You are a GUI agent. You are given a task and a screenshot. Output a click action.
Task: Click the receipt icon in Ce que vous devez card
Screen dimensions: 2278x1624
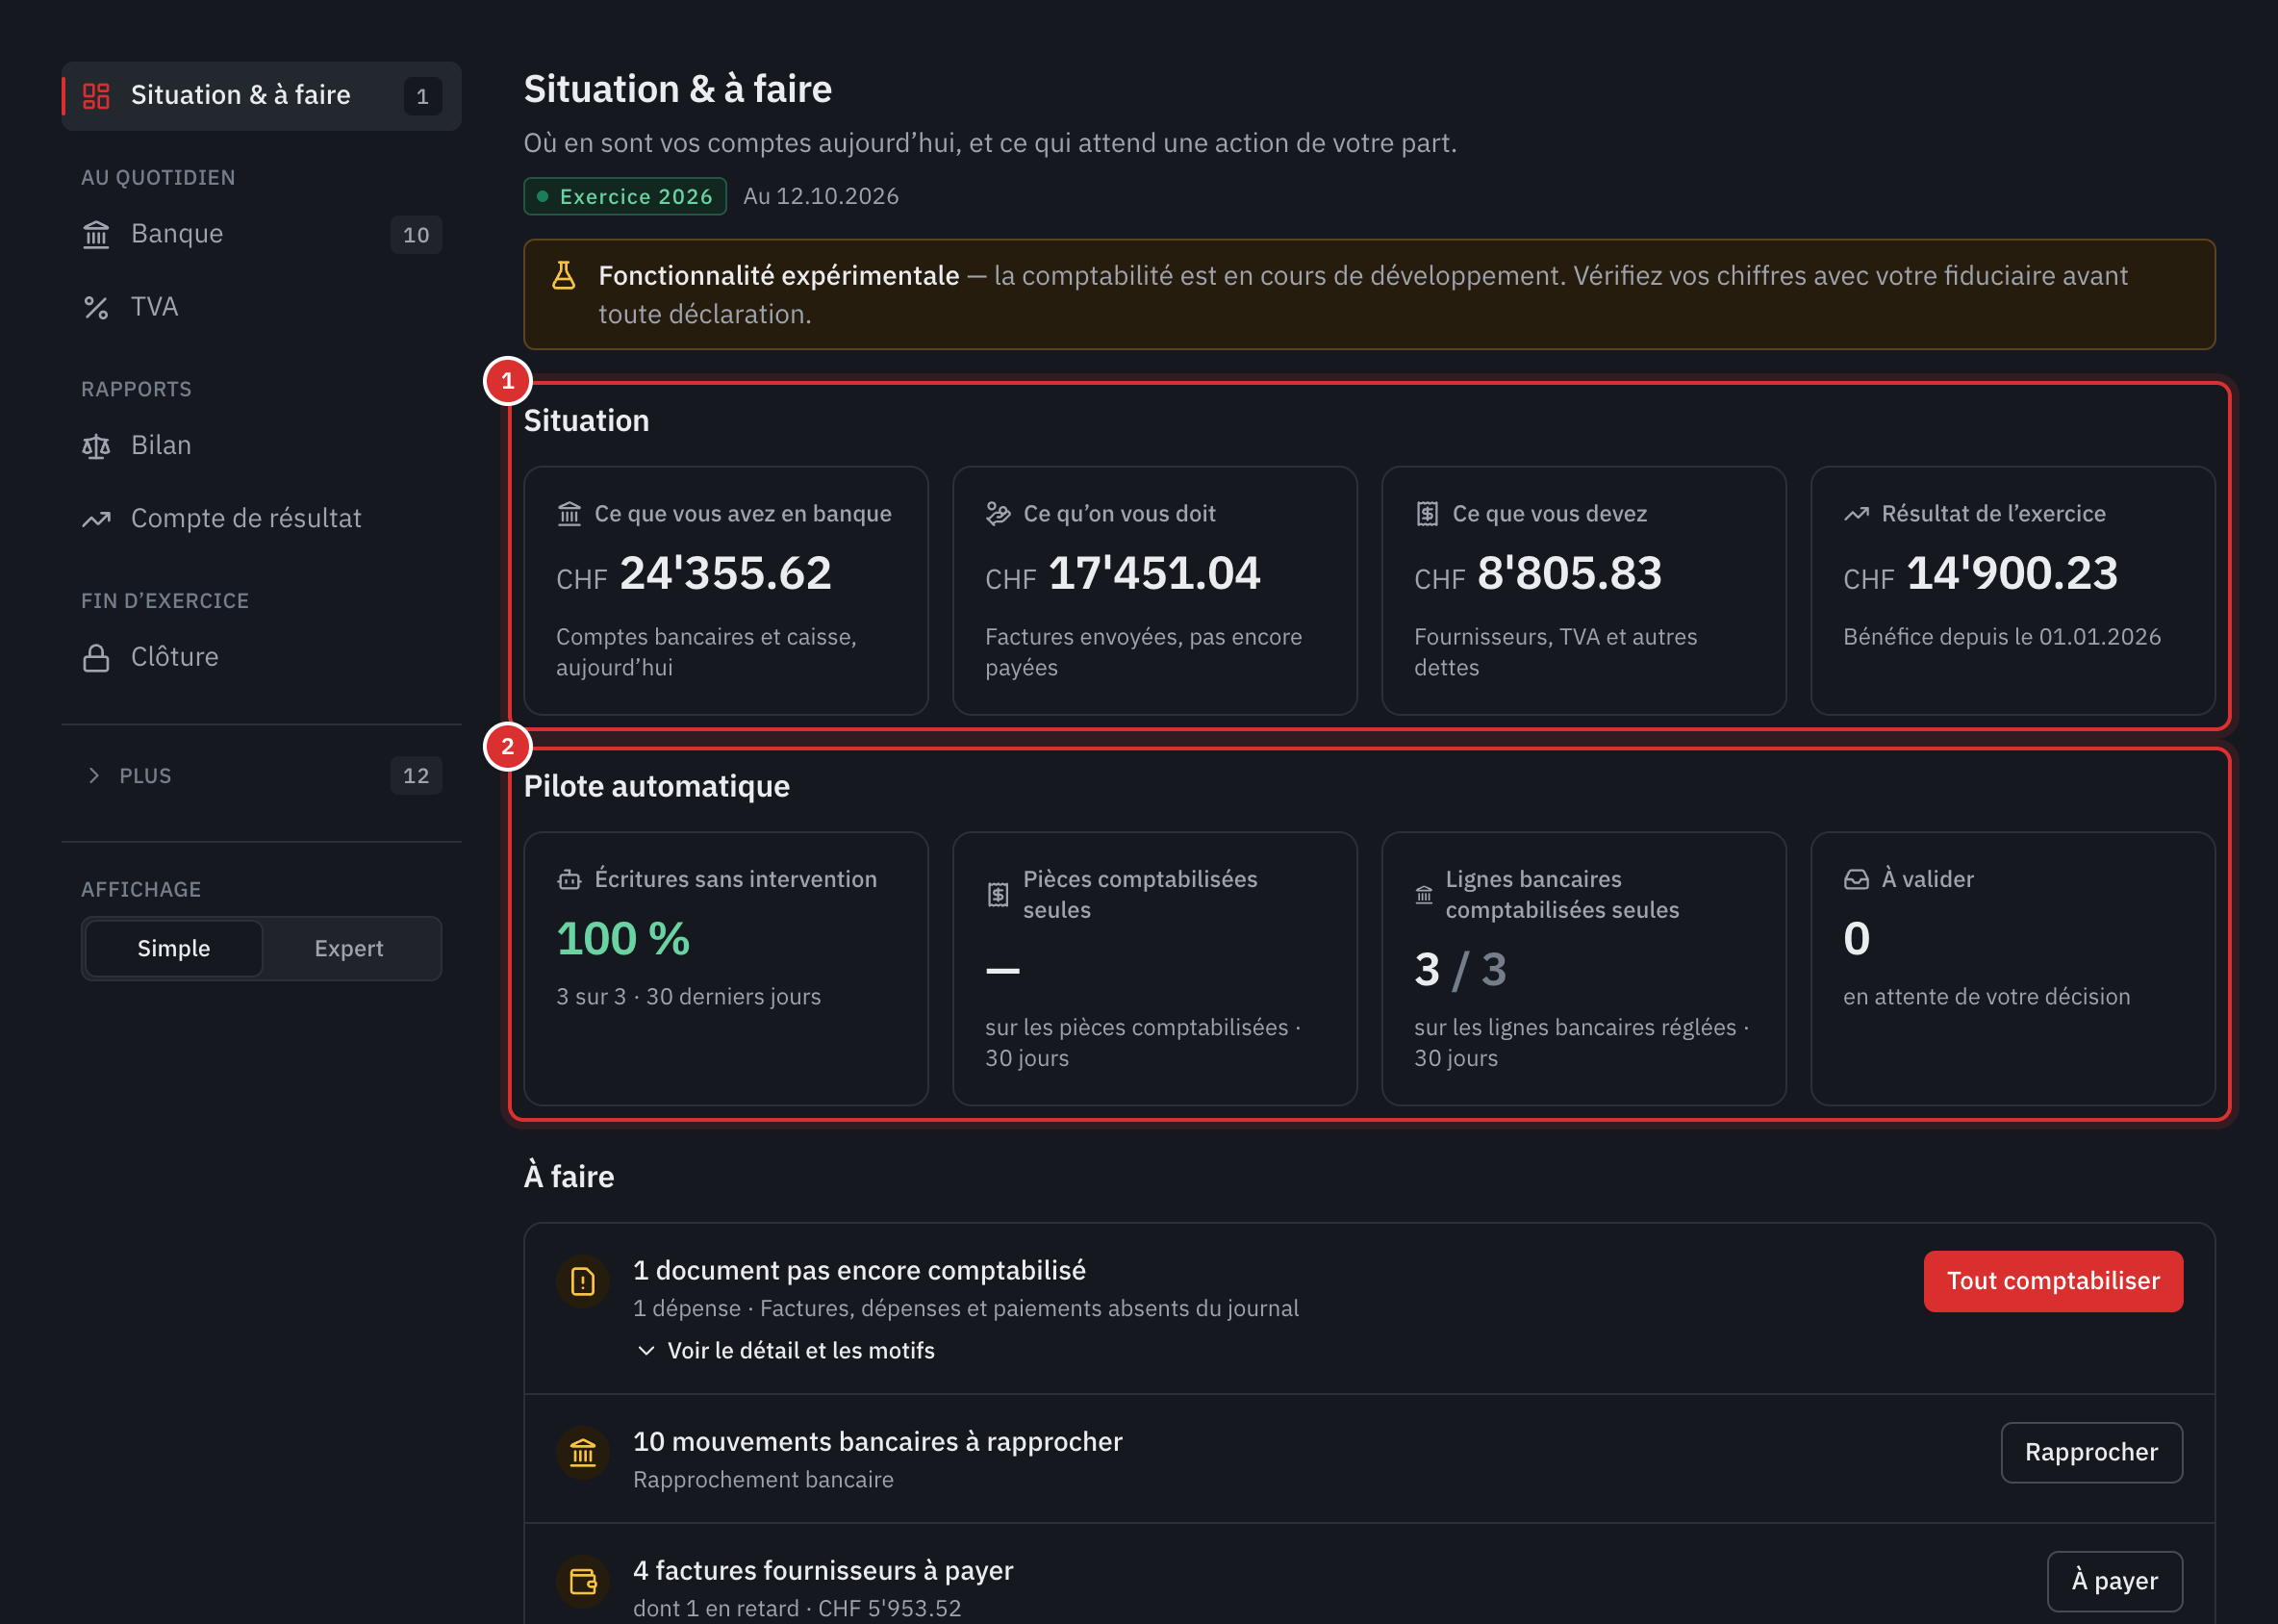pos(1427,514)
